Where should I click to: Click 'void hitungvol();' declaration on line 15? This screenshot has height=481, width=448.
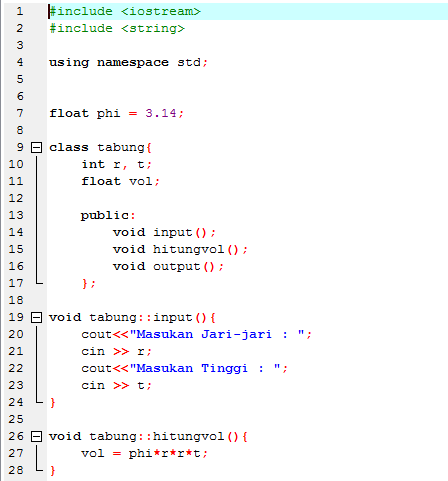pos(180,250)
